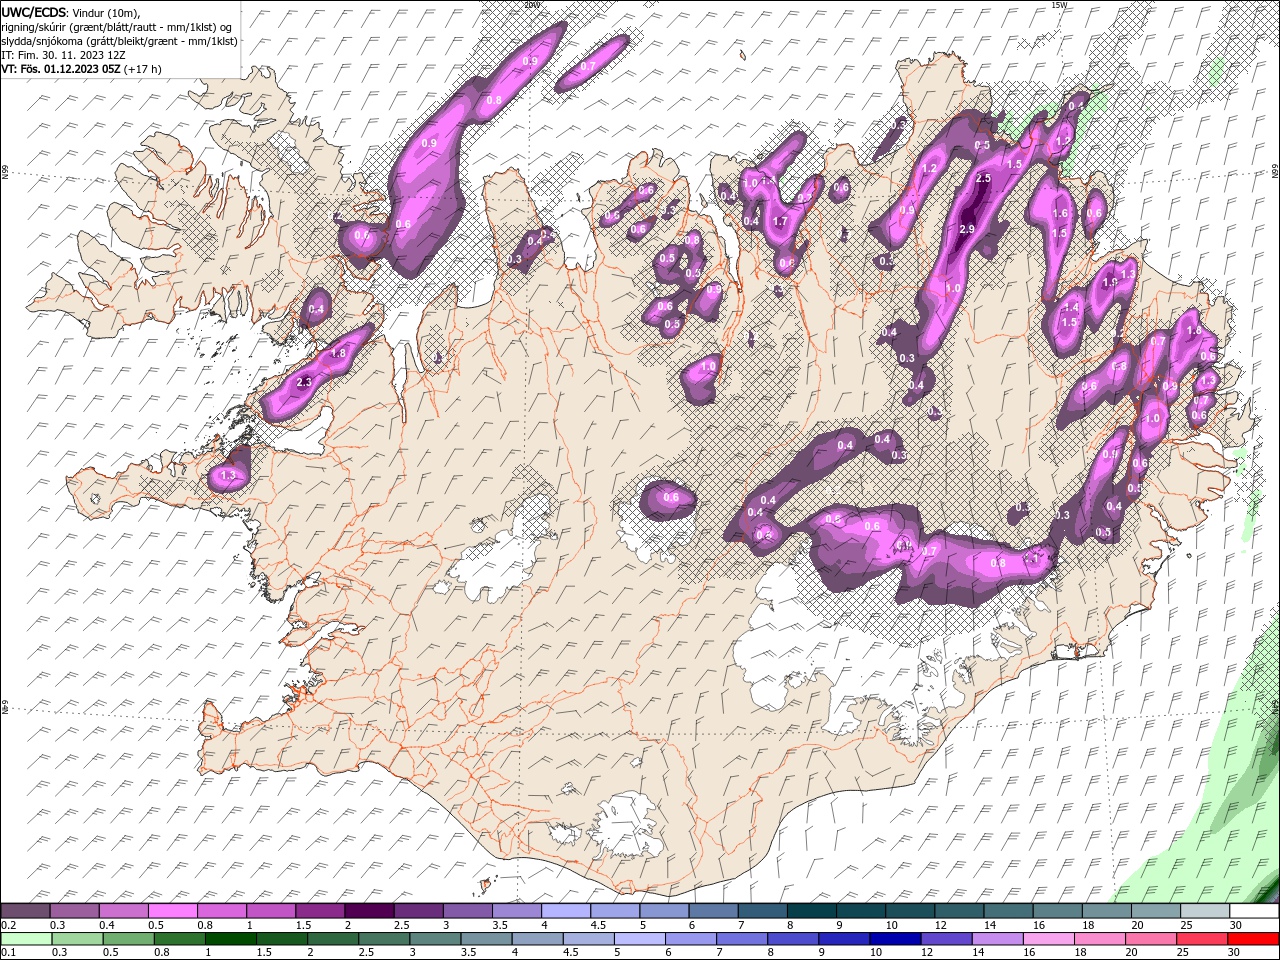Click the white 30 snow legend swatch

click(x=1254, y=911)
